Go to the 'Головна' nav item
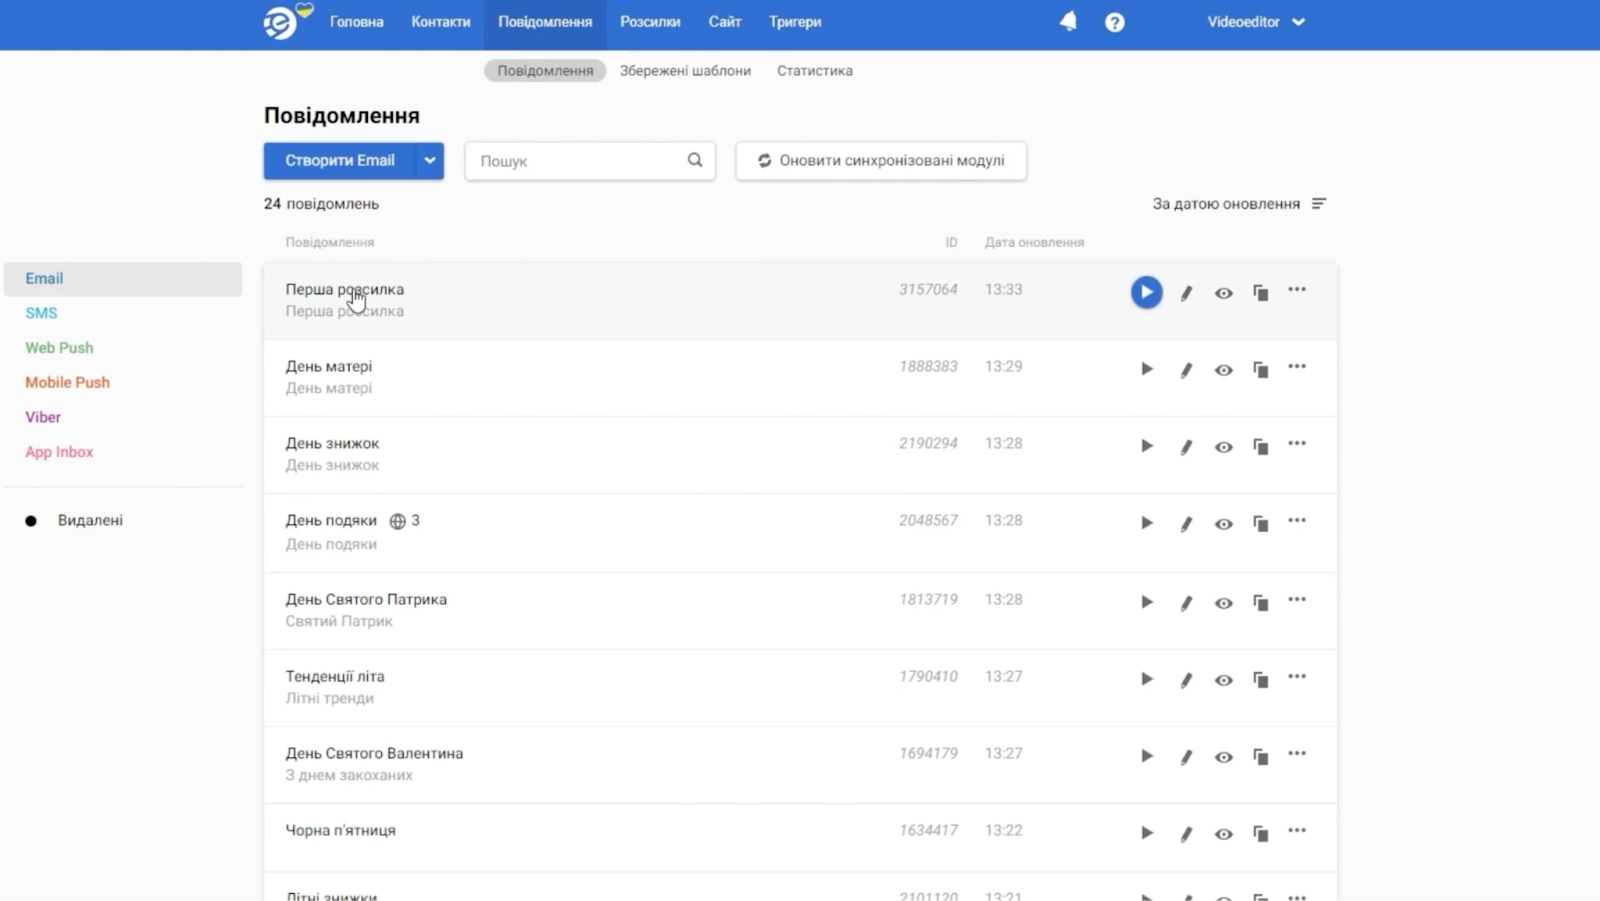The height and width of the screenshot is (901, 1600). [x=357, y=22]
